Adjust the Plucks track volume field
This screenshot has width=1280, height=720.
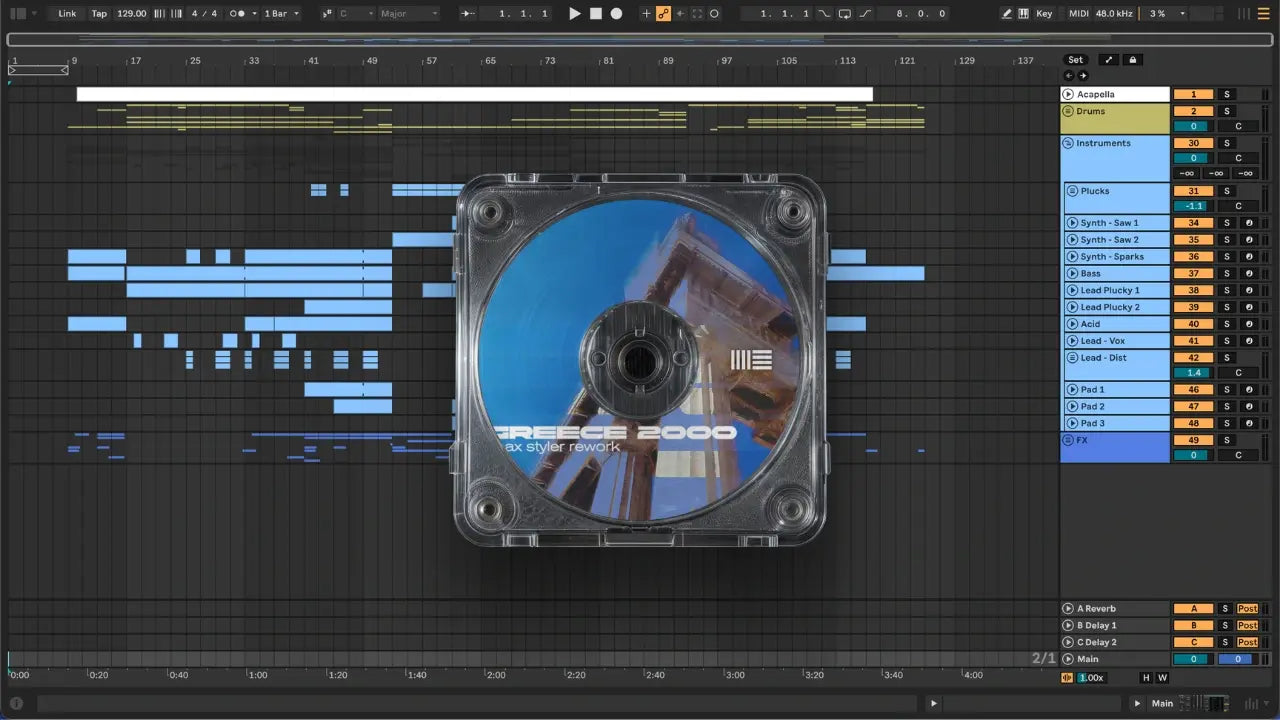(1193, 206)
